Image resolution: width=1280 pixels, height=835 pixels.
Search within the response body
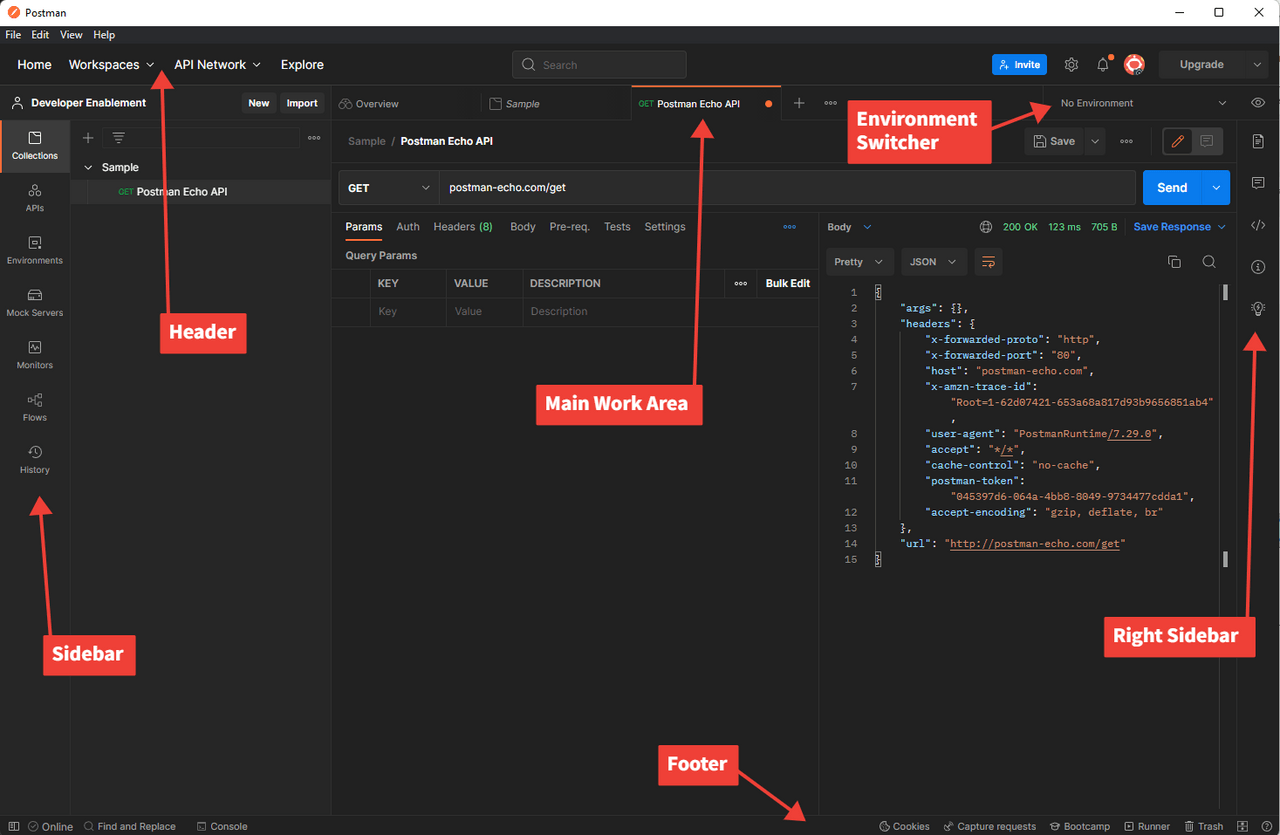1209,262
